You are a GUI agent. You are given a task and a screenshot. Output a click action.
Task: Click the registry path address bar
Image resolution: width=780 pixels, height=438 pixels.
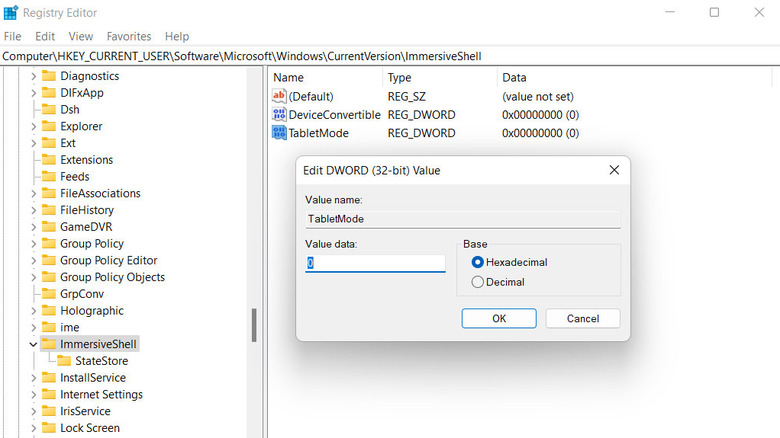coord(390,56)
